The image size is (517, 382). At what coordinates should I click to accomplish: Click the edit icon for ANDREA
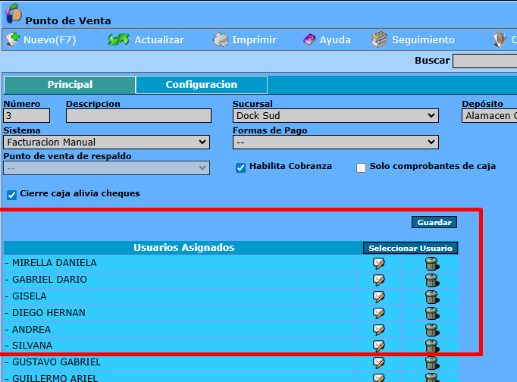pos(379,330)
